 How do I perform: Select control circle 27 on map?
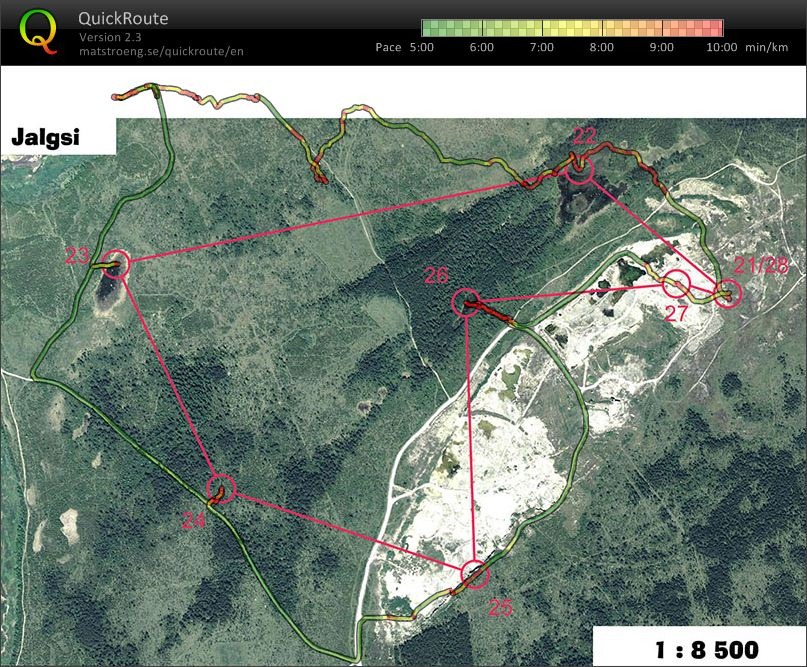(676, 284)
